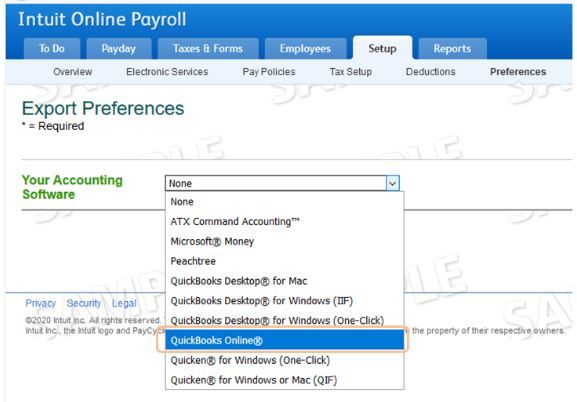The height and width of the screenshot is (402, 577).
Task: Pick QuickBooks Desktop® for Windows (One-Click)
Action: tap(285, 320)
